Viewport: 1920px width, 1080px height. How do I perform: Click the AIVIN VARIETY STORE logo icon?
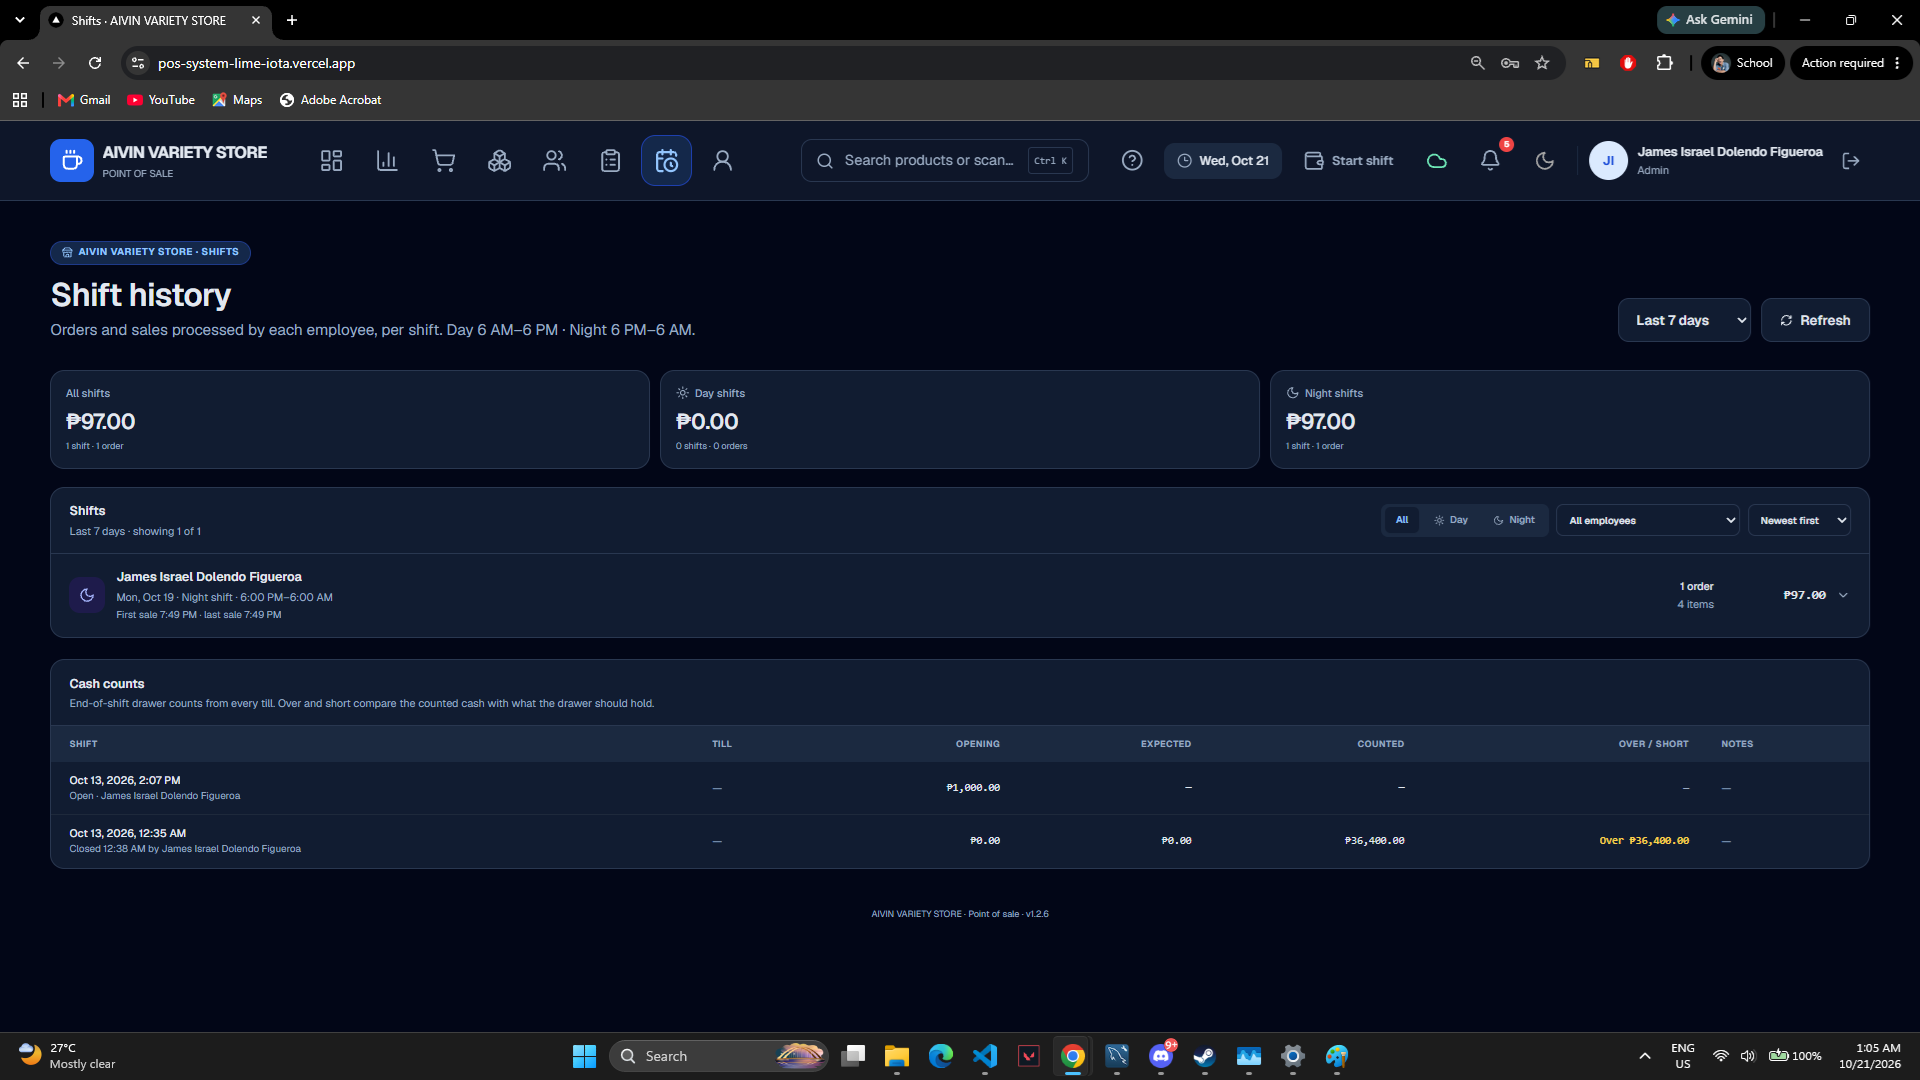click(72, 160)
